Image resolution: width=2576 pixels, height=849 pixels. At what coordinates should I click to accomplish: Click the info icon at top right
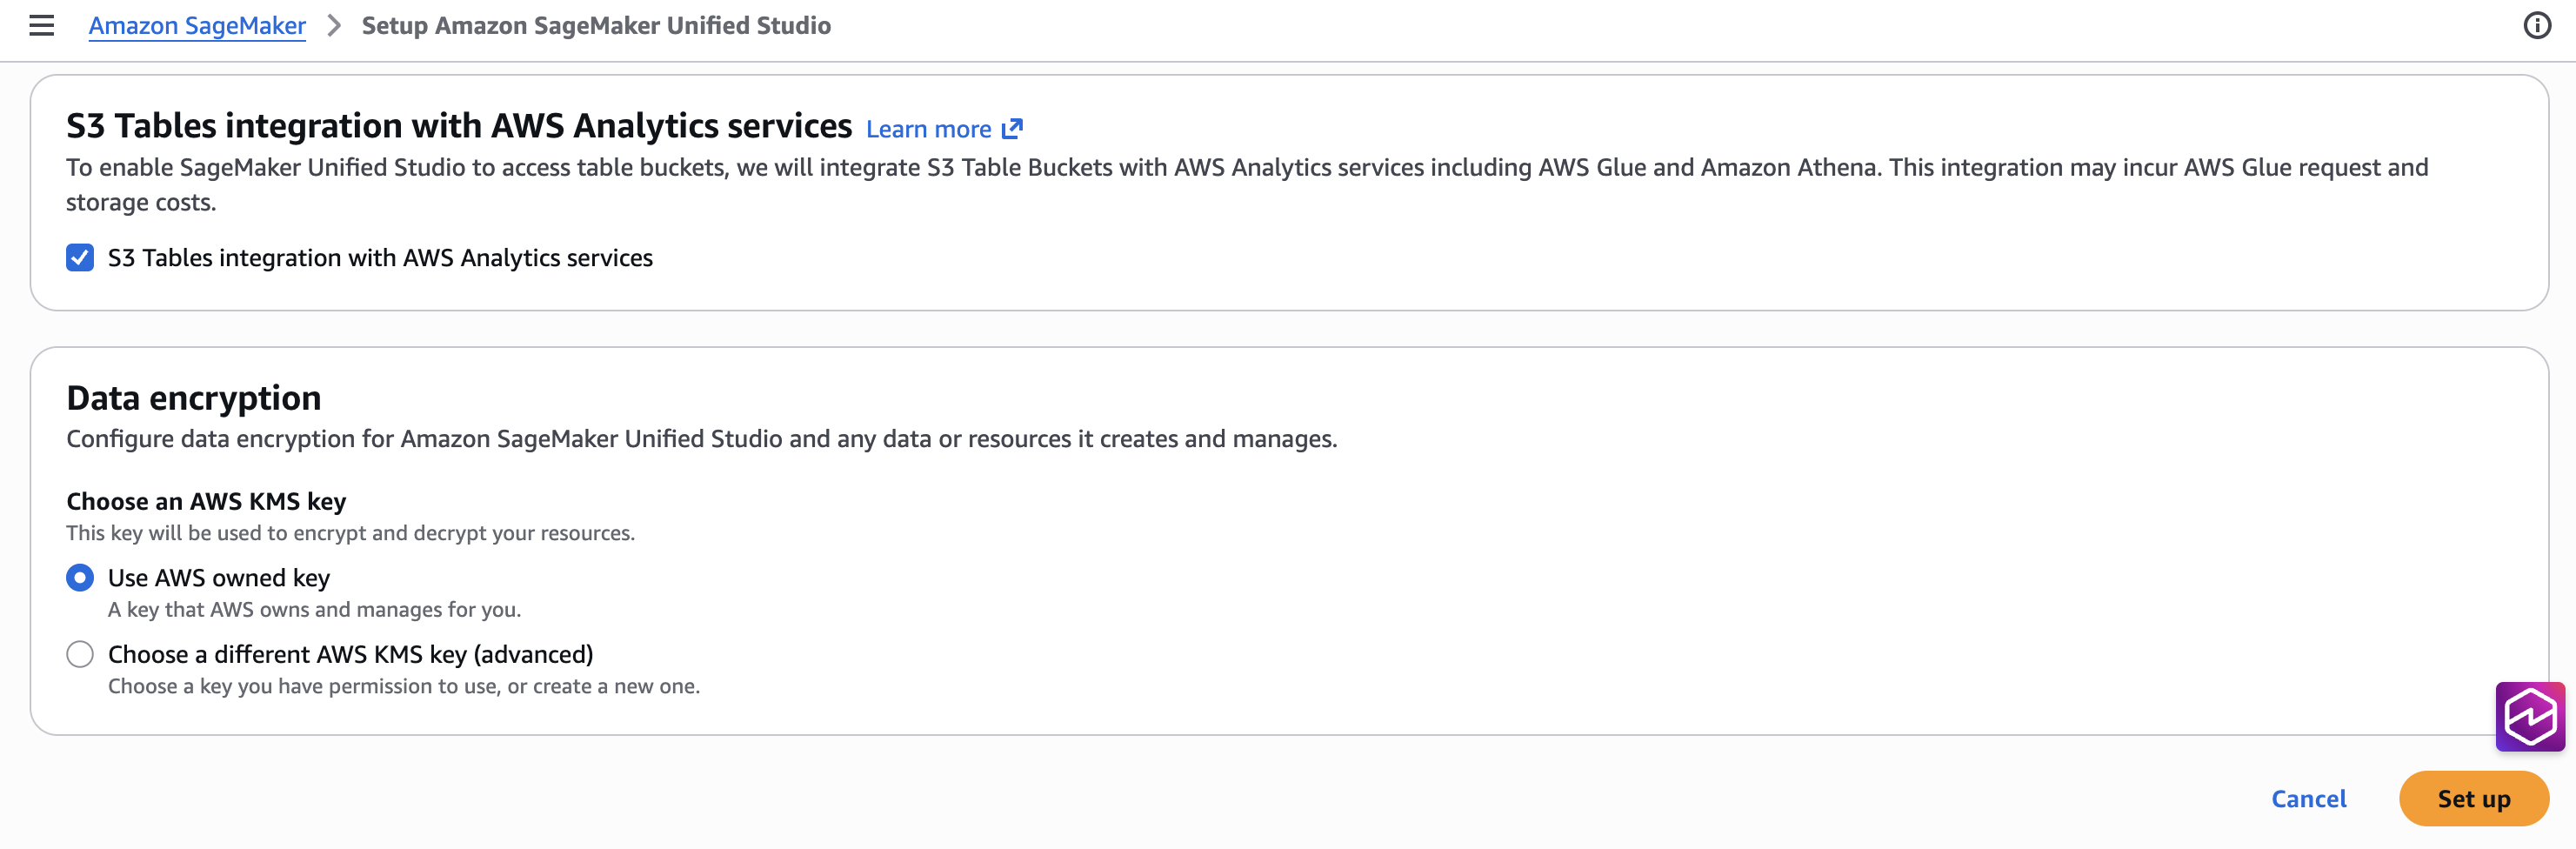click(2537, 26)
